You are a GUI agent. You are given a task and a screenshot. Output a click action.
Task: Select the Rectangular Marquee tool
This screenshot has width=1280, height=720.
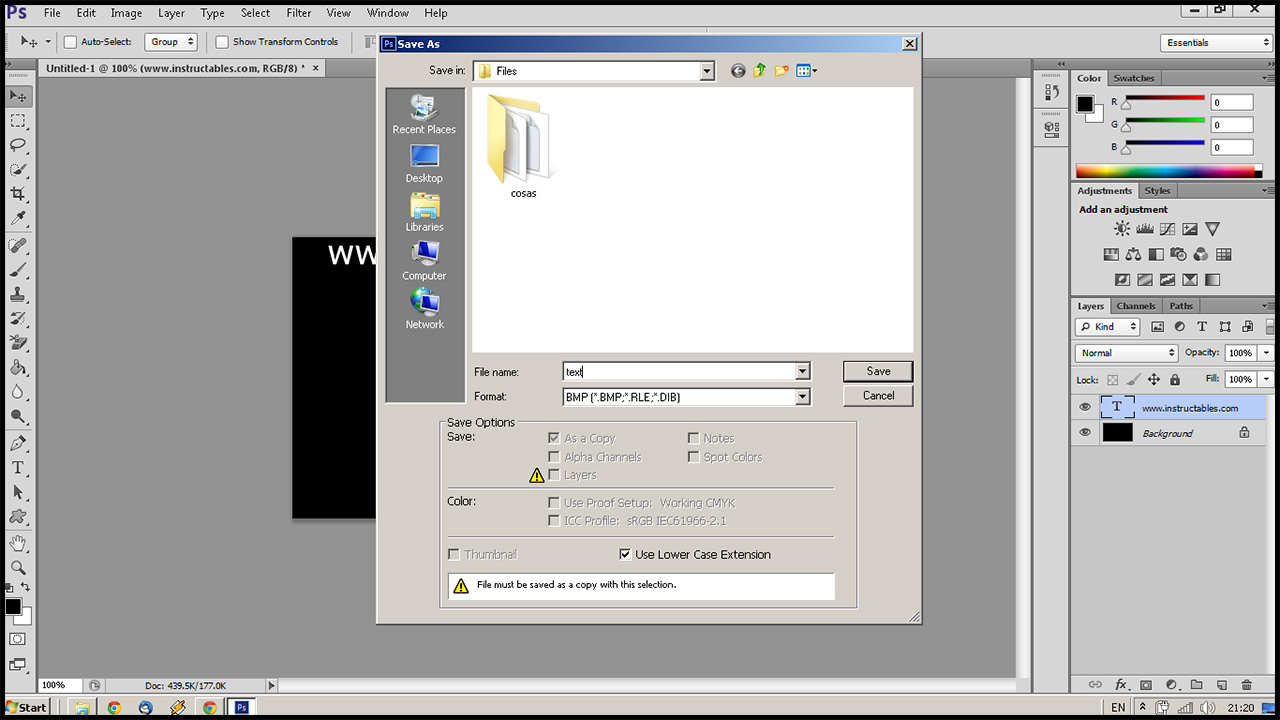pyautogui.click(x=18, y=121)
